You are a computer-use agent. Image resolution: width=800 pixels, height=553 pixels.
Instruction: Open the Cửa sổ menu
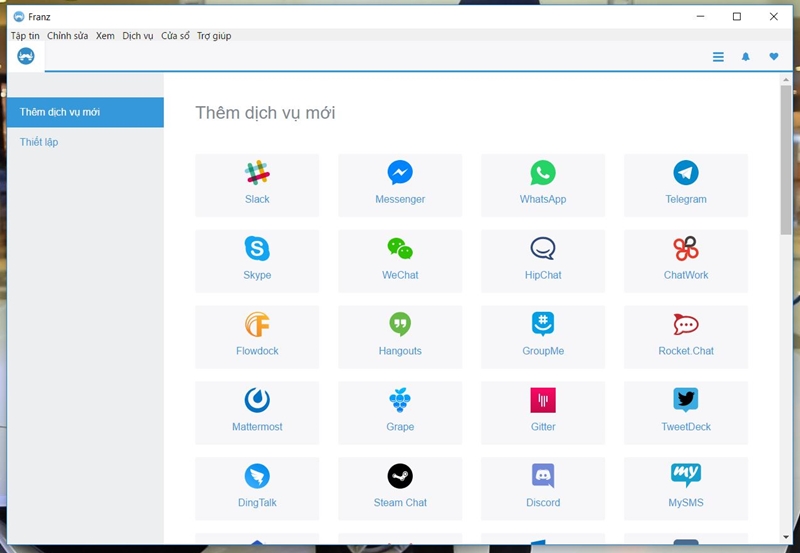point(175,36)
